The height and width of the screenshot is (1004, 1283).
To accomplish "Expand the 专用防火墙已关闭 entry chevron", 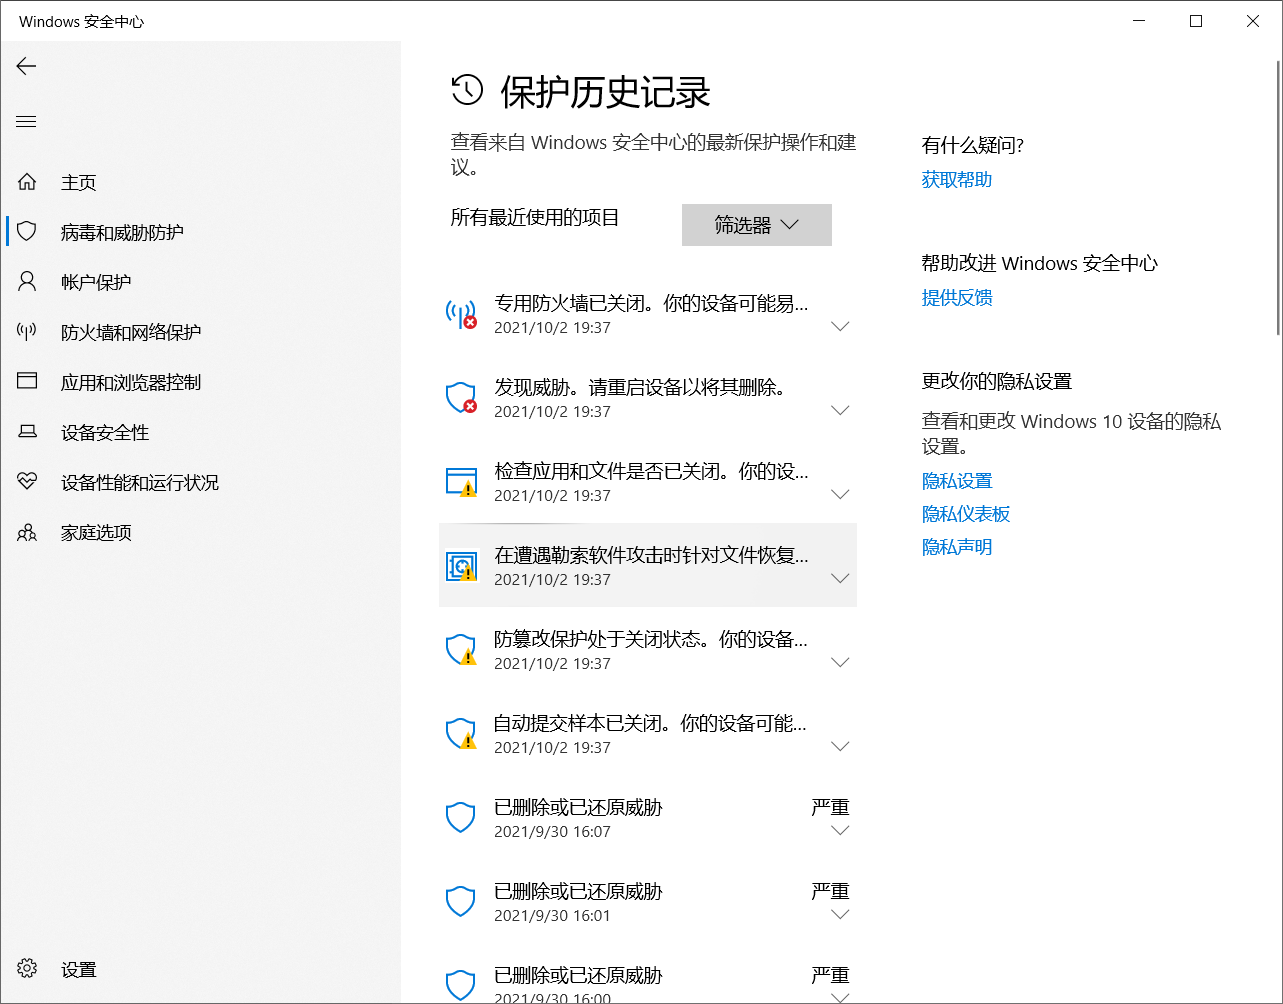I will tap(840, 327).
